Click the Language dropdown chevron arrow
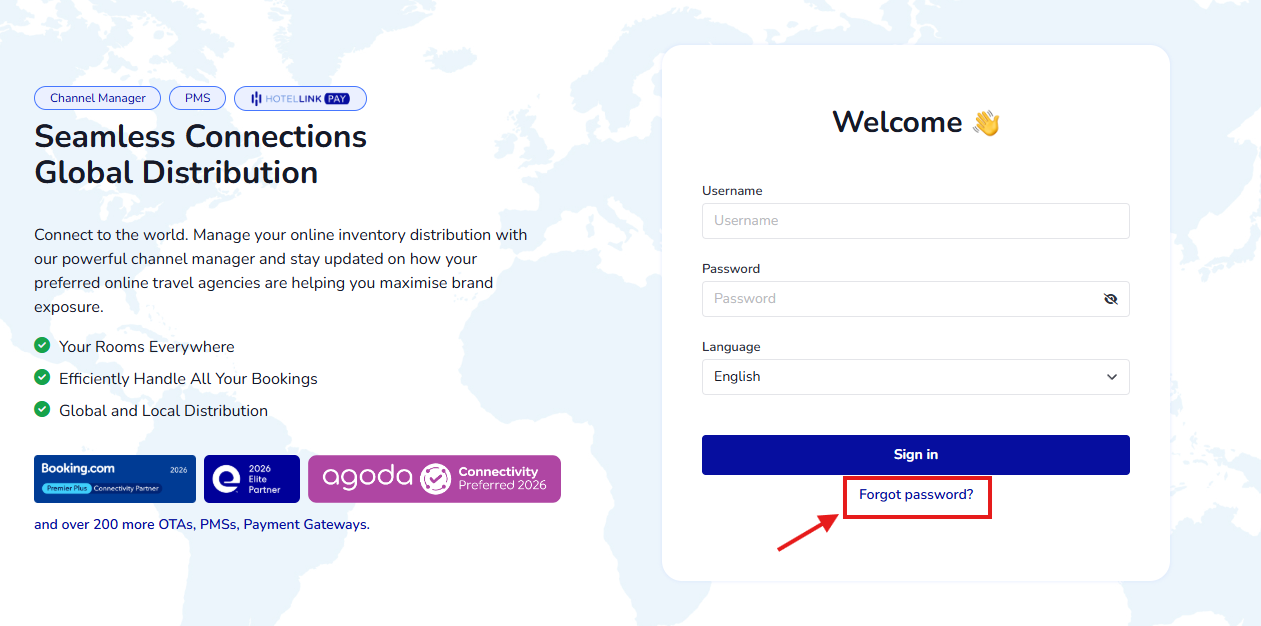 coord(1112,377)
